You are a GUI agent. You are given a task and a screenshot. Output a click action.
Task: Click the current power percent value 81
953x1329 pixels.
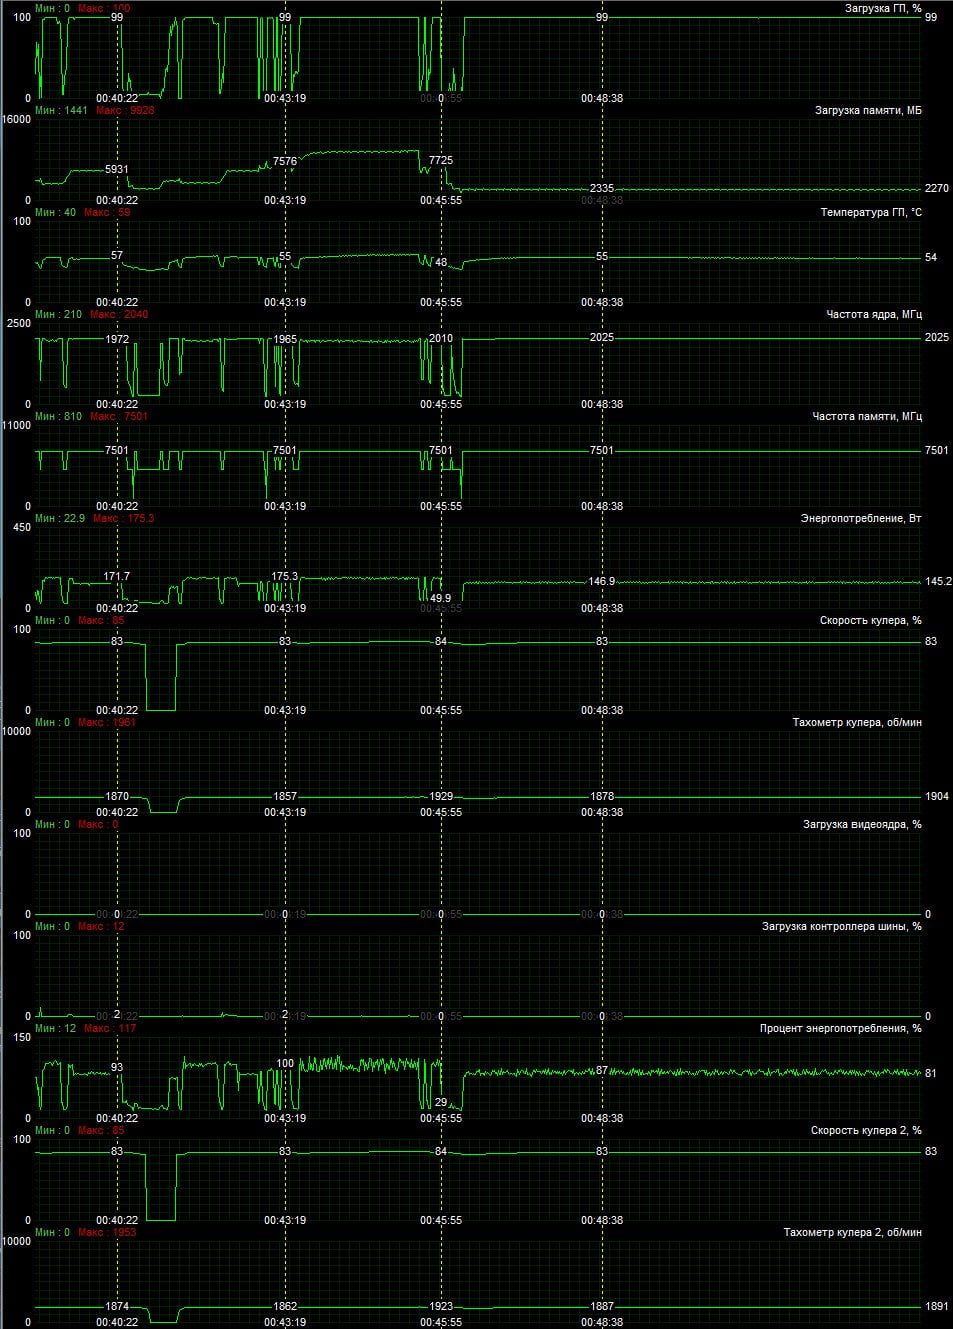point(931,1073)
